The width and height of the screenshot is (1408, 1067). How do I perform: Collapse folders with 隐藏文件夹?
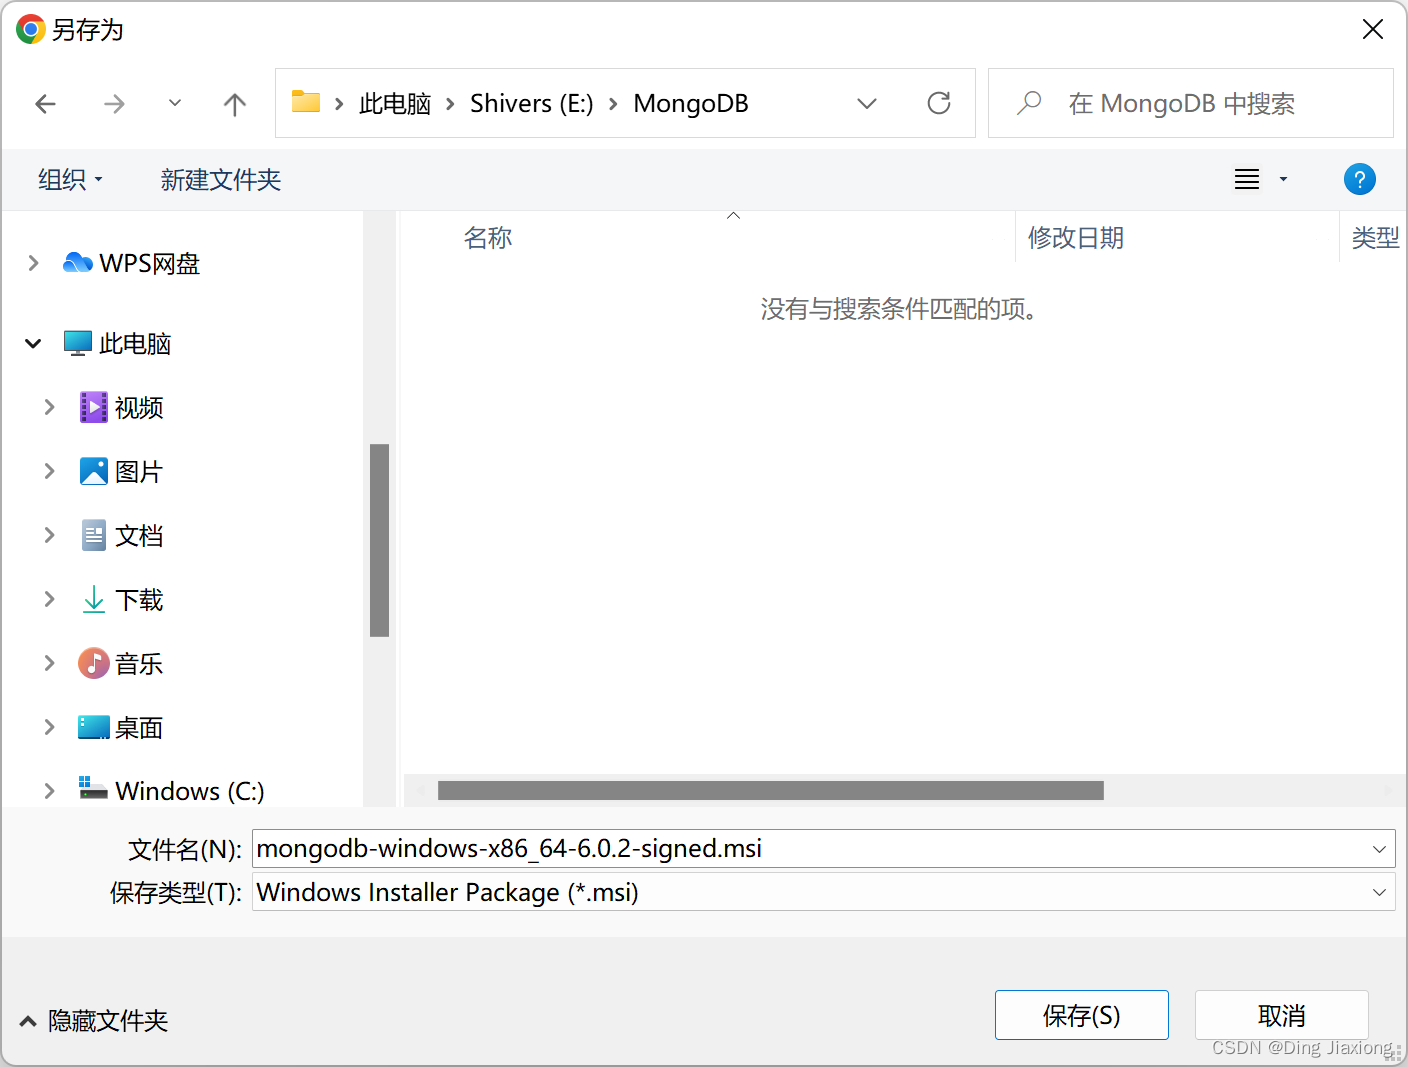pyautogui.click(x=94, y=1021)
